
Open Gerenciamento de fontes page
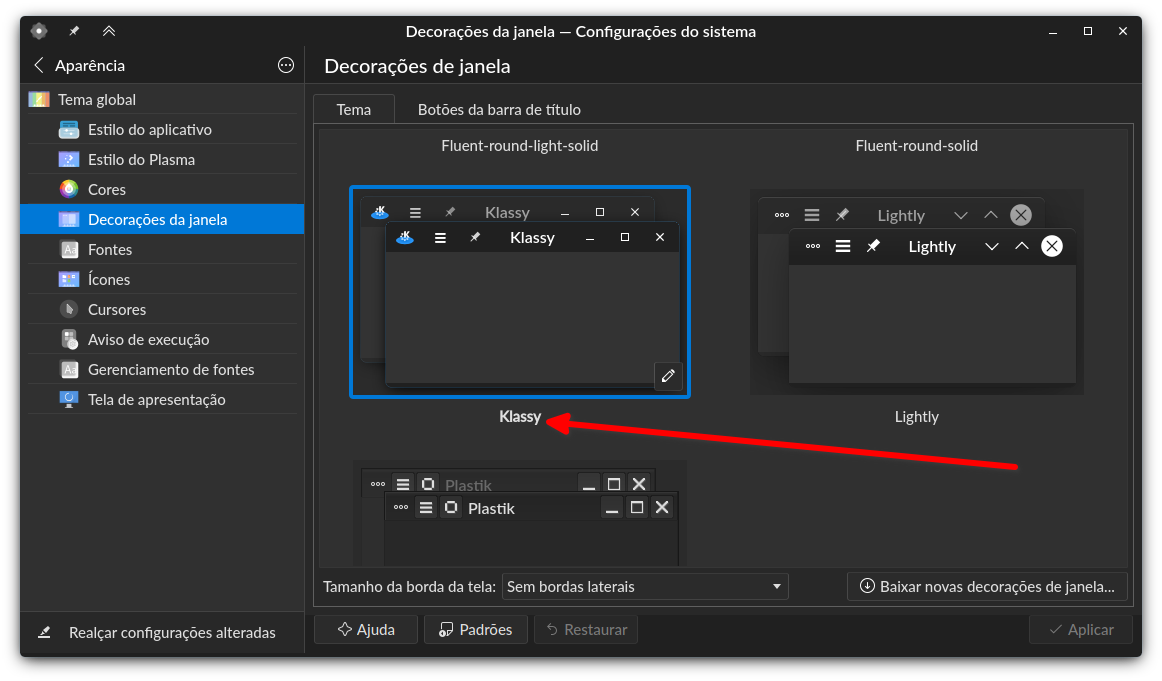tap(162, 370)
